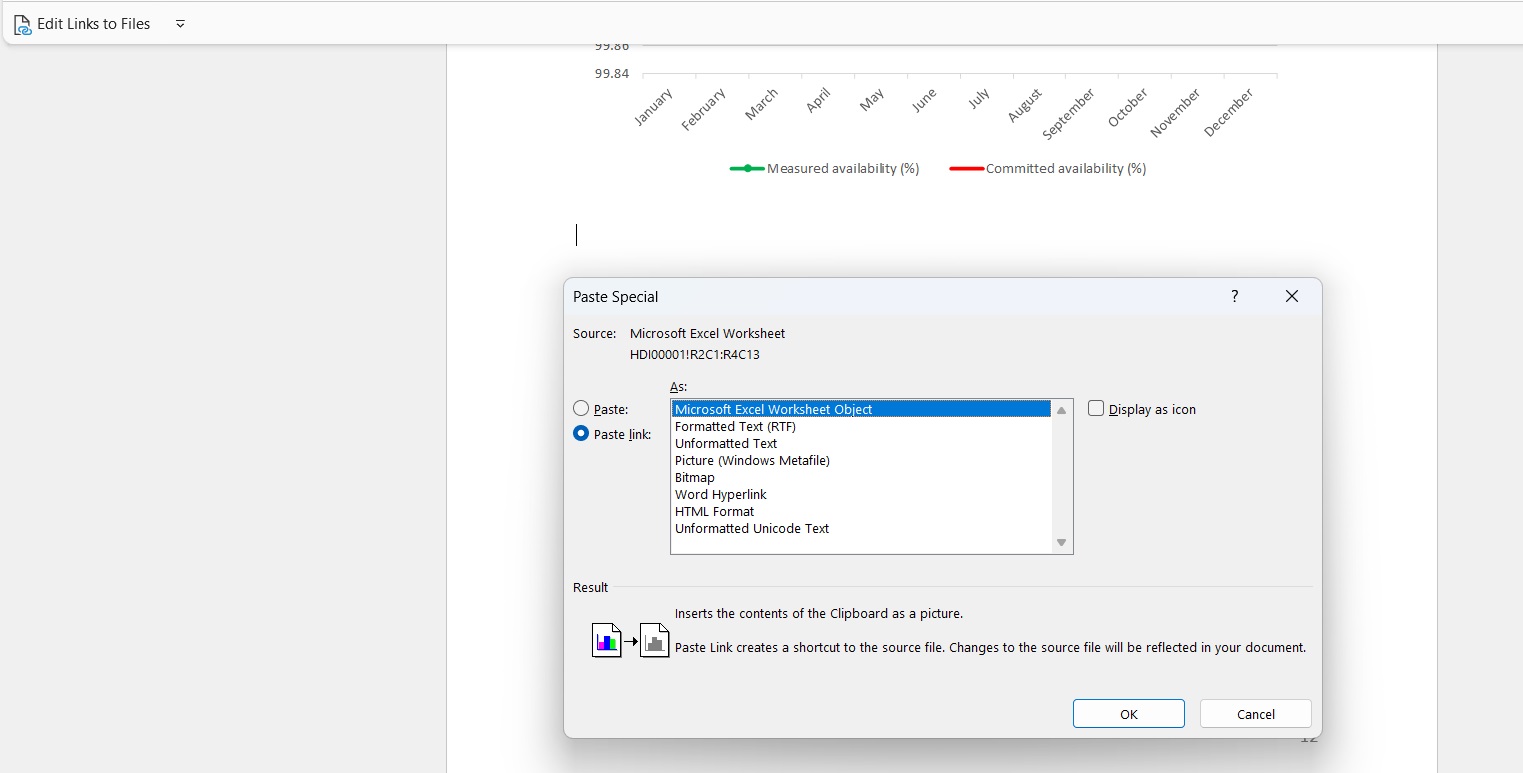The height and width of the screenshot is (773, 1523).
Task: Click Cancel in Paste Special dialog
Action: [1255, 714]
